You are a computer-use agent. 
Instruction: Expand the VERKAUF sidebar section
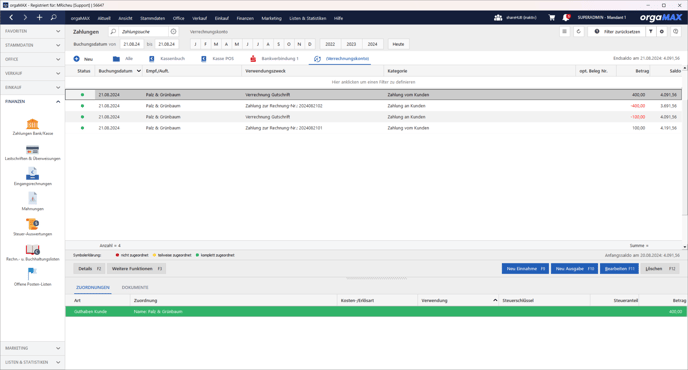32,73
